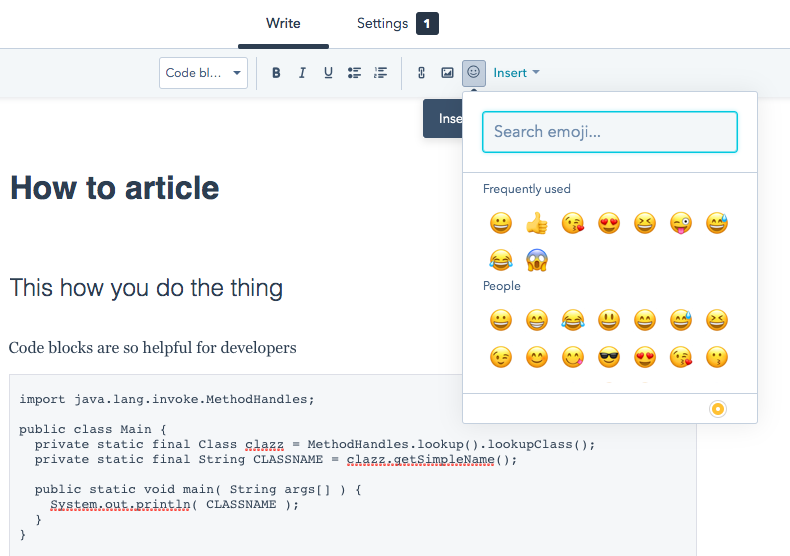Toggle bold formatting
The image size is (790, 556).
(276, 73)
